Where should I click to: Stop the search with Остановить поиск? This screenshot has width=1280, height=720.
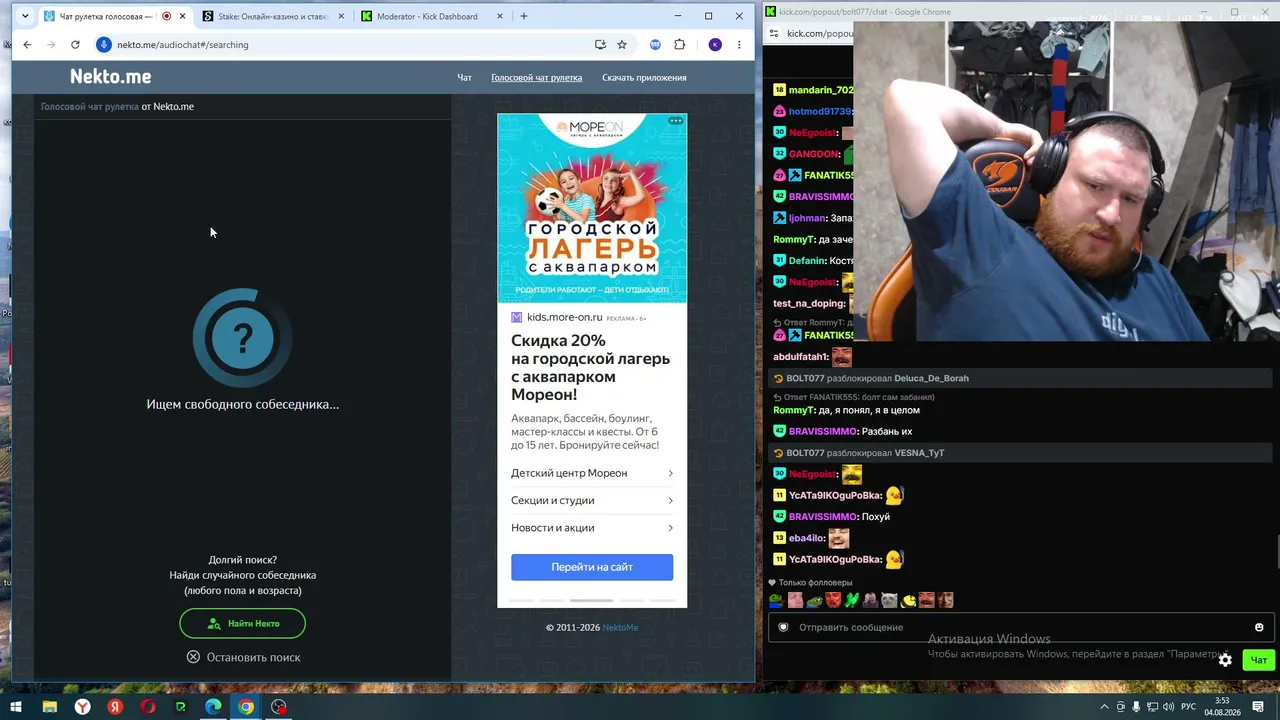(243, 657)
